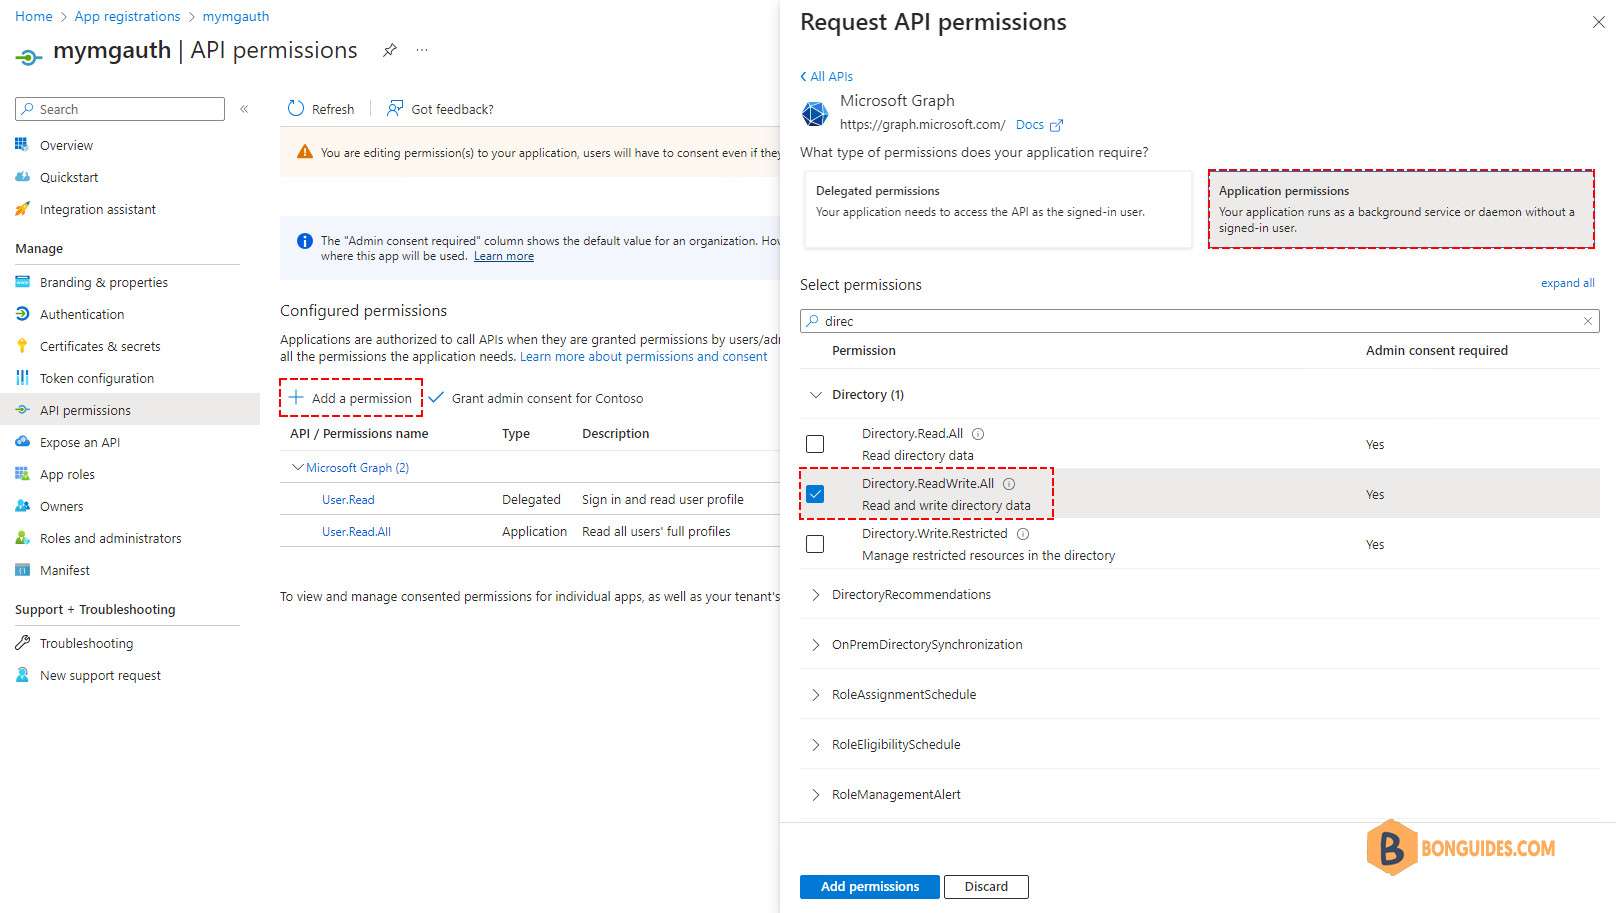Click the Quickstart cloud icon
This screenshot has height=913, width=1616.
pos(22,177)
